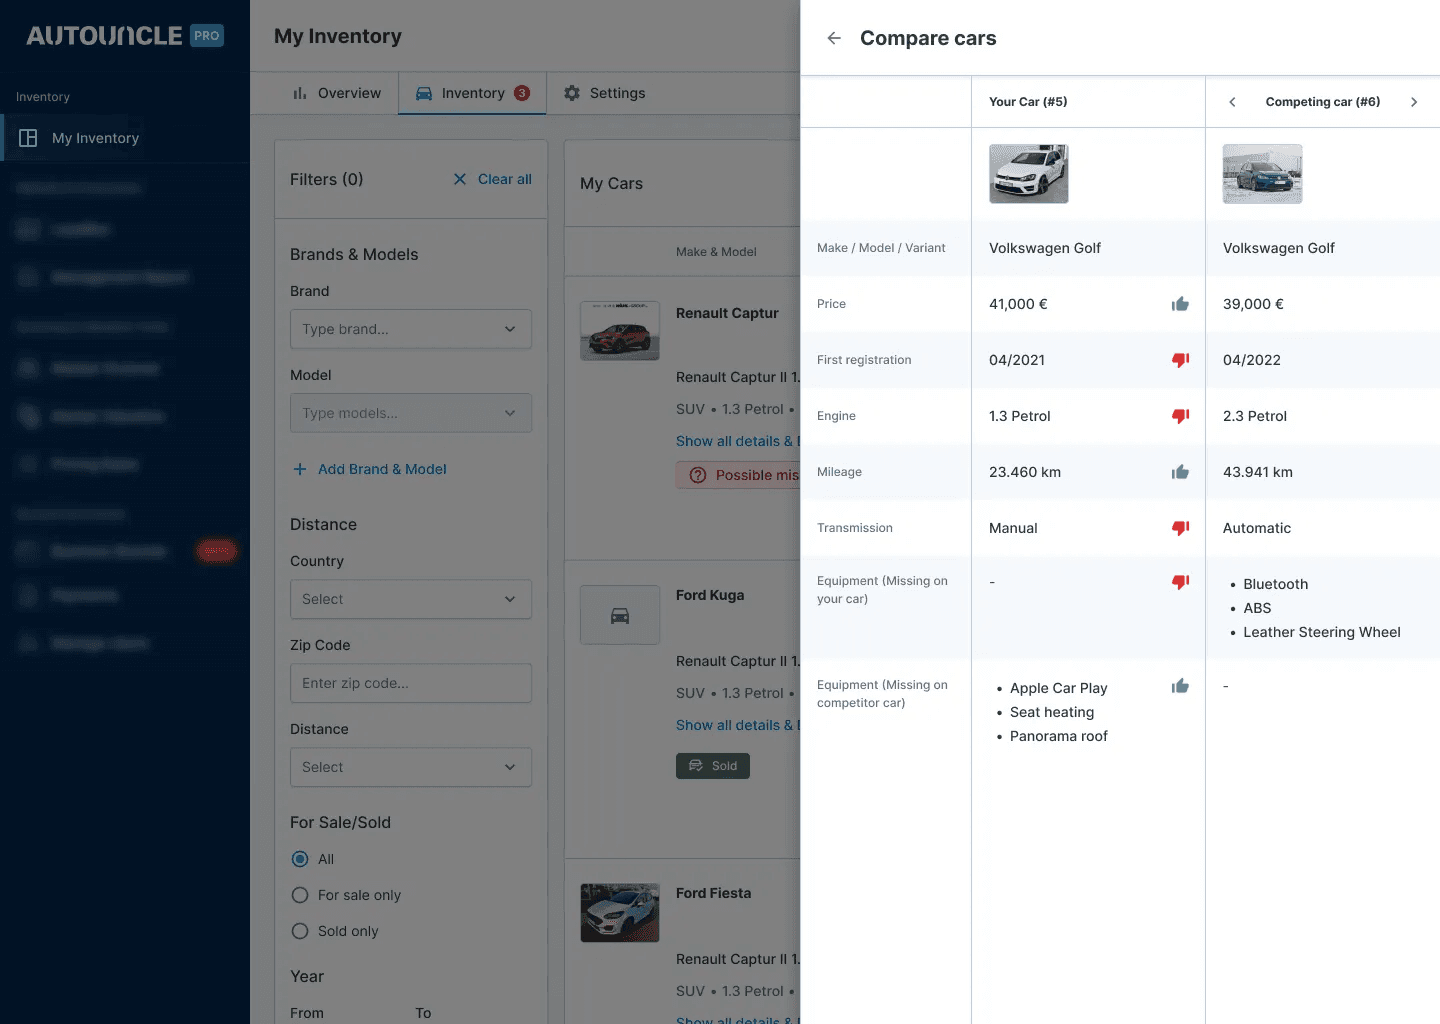Click thumbs-up icon in Mileage row

click(1180, 472)
